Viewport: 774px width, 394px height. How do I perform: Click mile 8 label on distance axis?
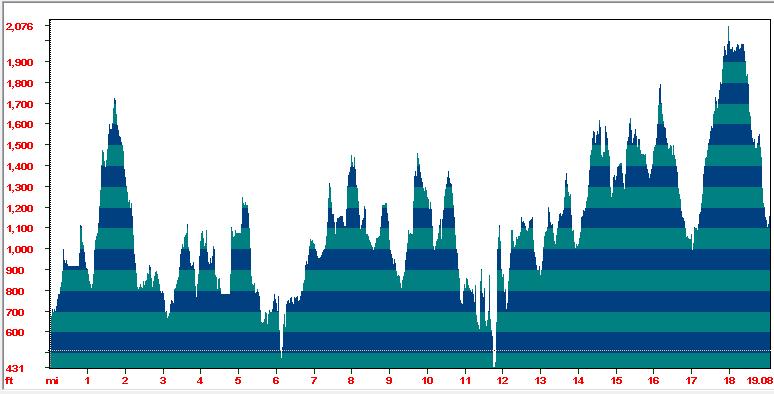(x=351, y=381)
